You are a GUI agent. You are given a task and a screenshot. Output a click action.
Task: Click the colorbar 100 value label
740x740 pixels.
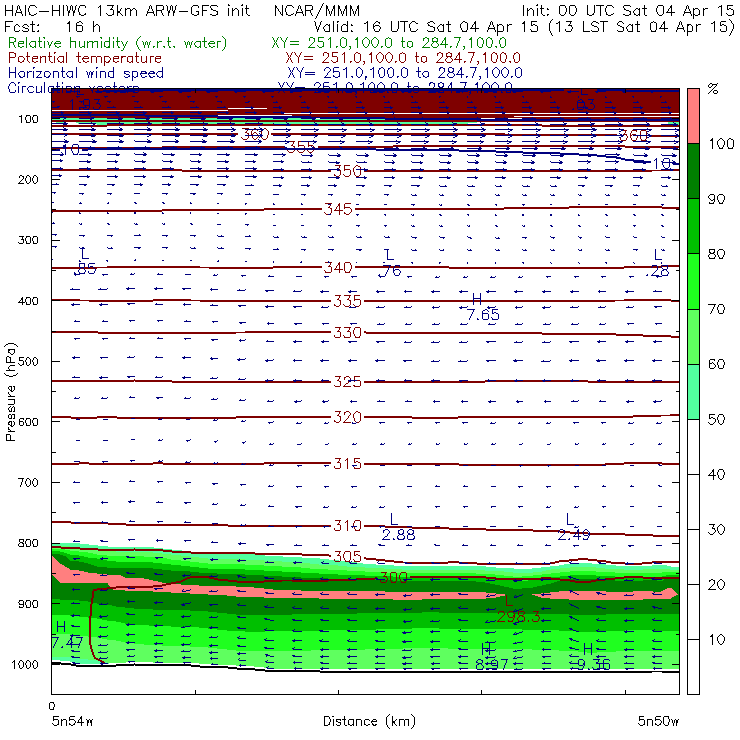722,144
